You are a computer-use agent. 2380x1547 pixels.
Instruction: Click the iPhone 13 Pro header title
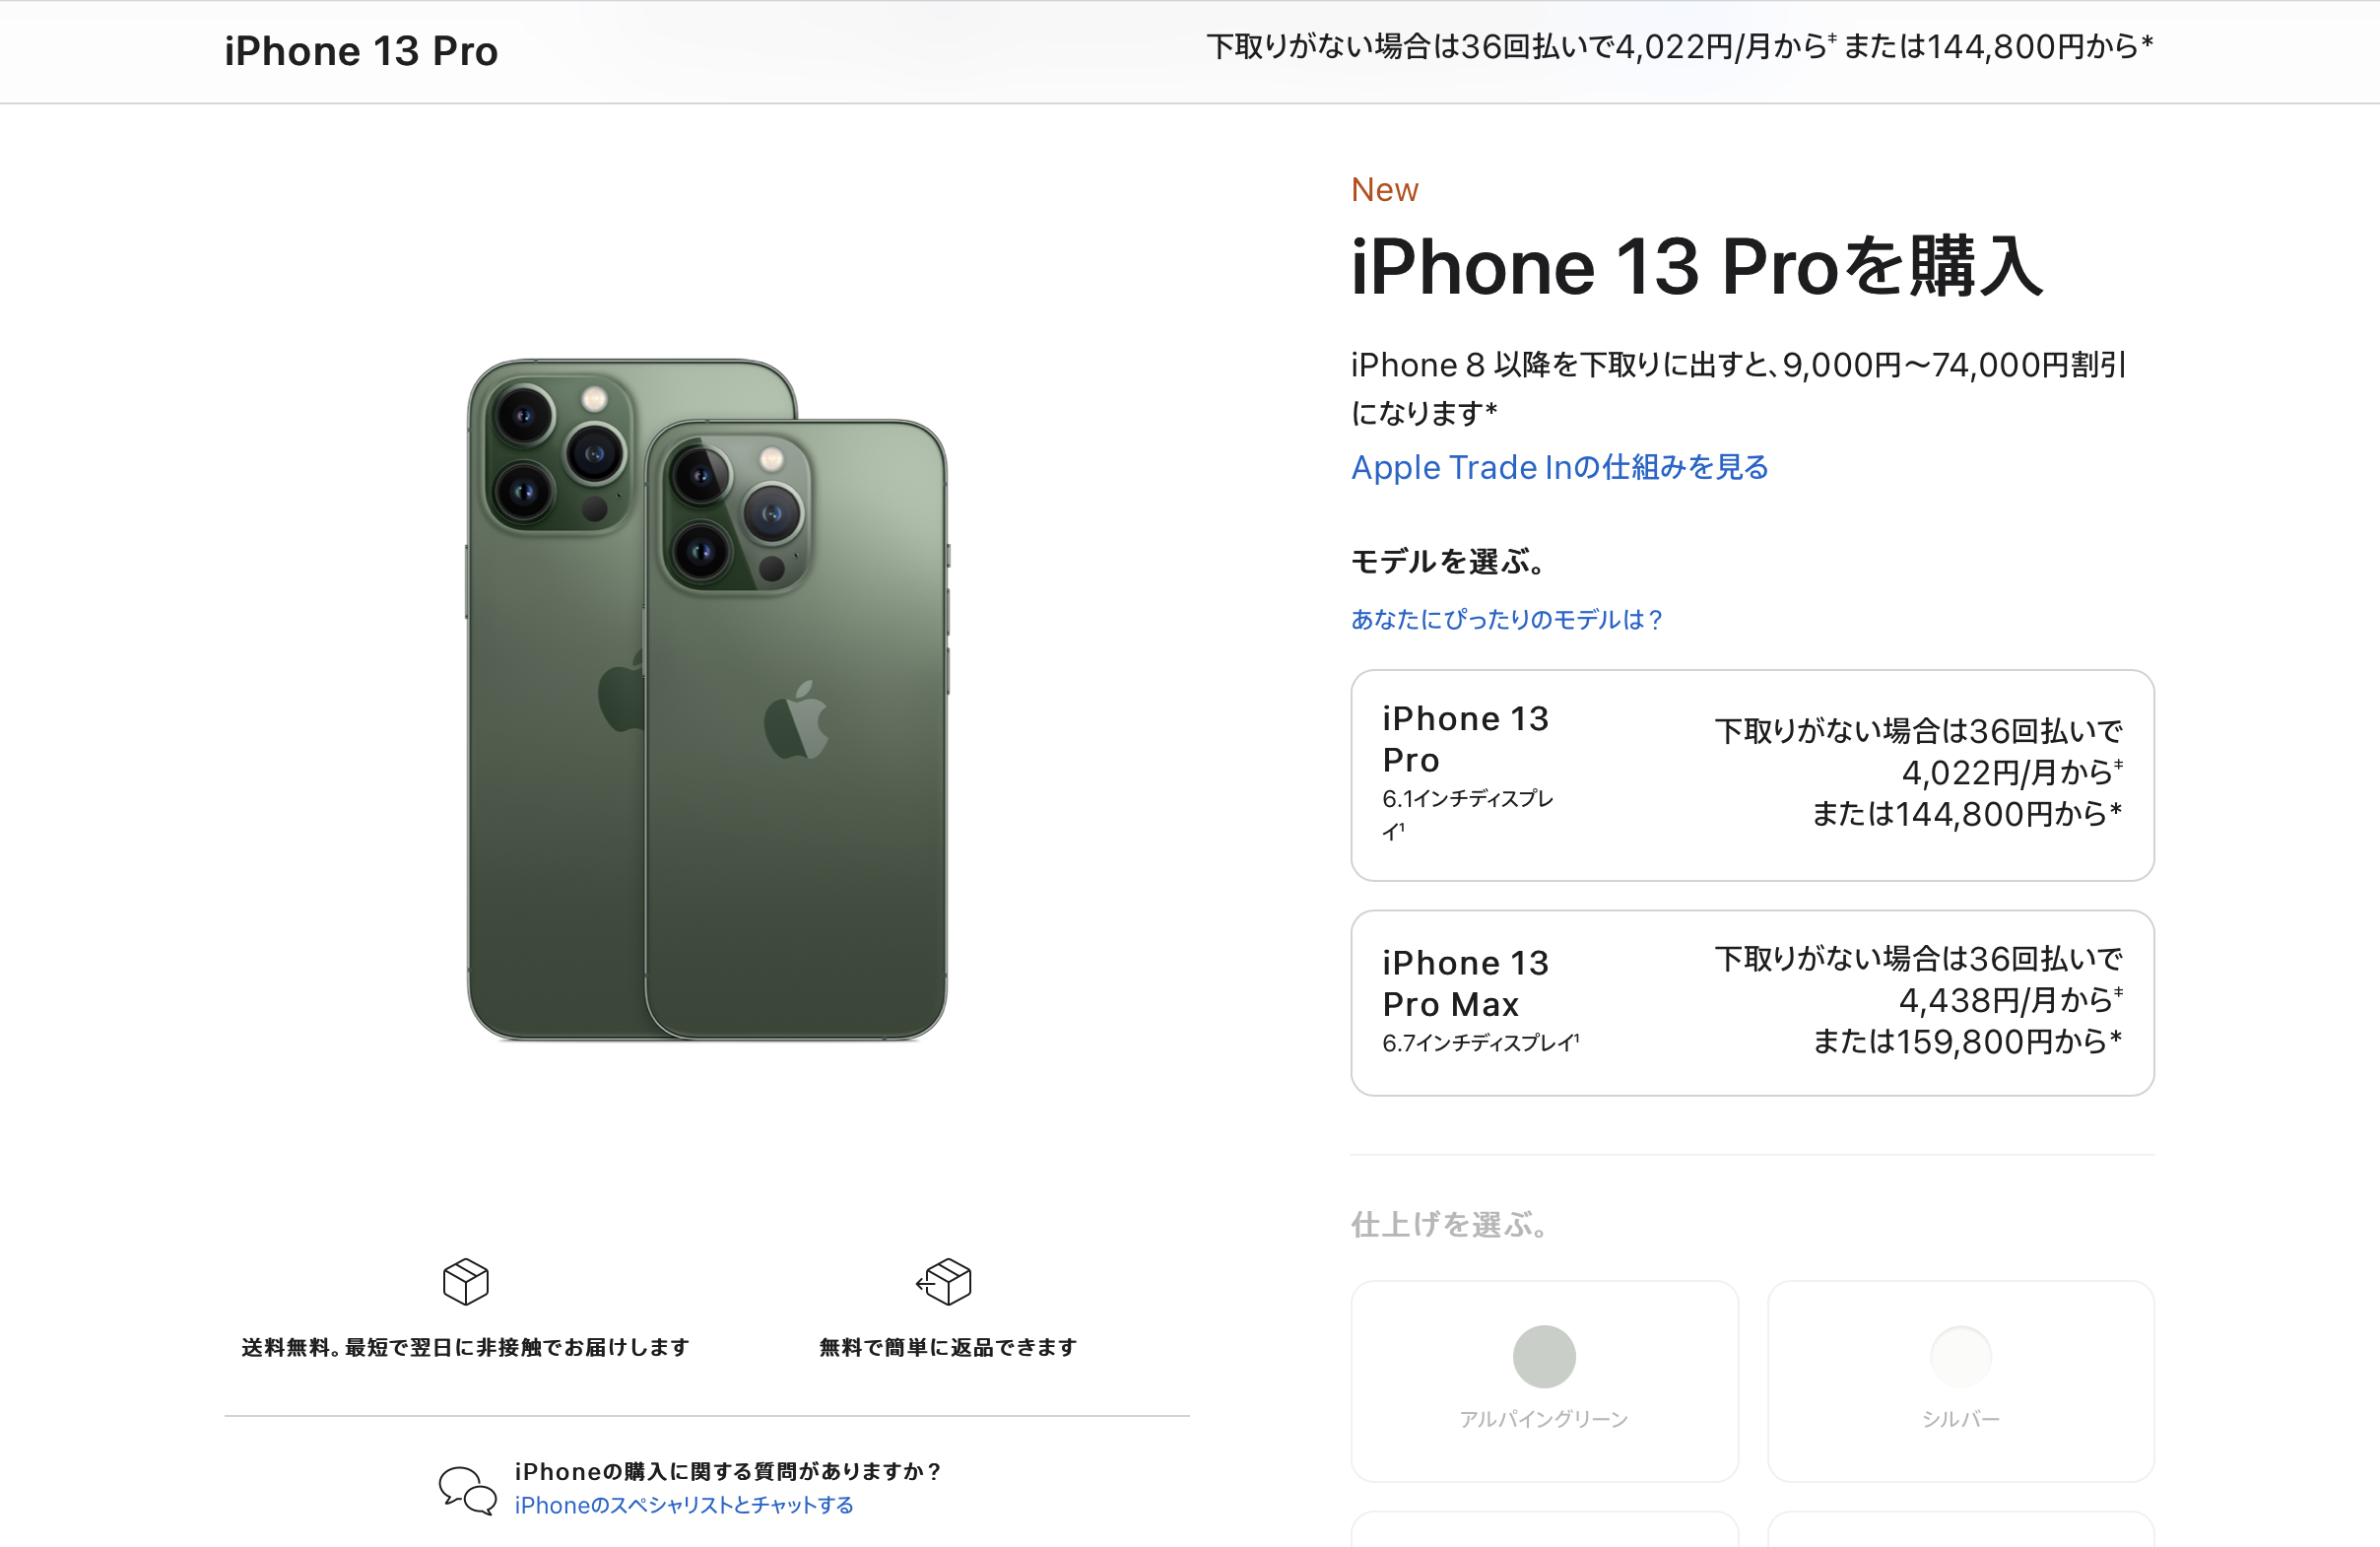click(361, 51)
